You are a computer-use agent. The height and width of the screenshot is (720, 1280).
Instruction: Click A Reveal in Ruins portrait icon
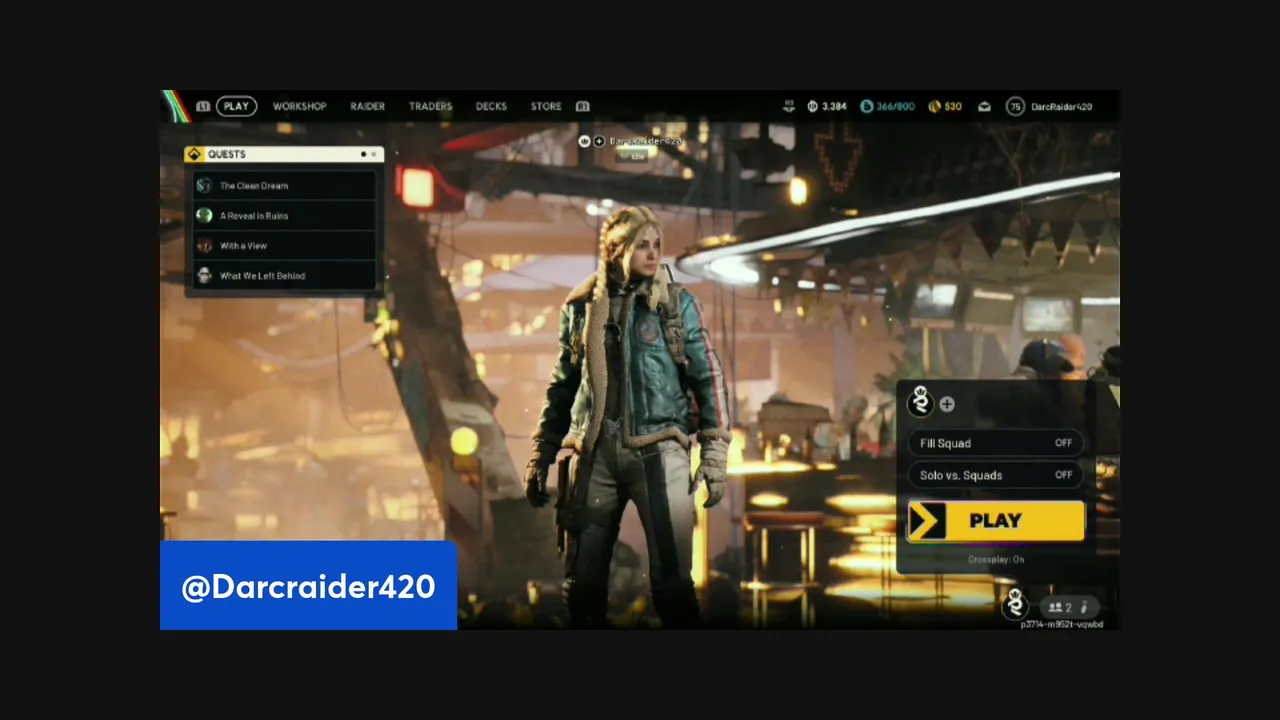point(204,215)
